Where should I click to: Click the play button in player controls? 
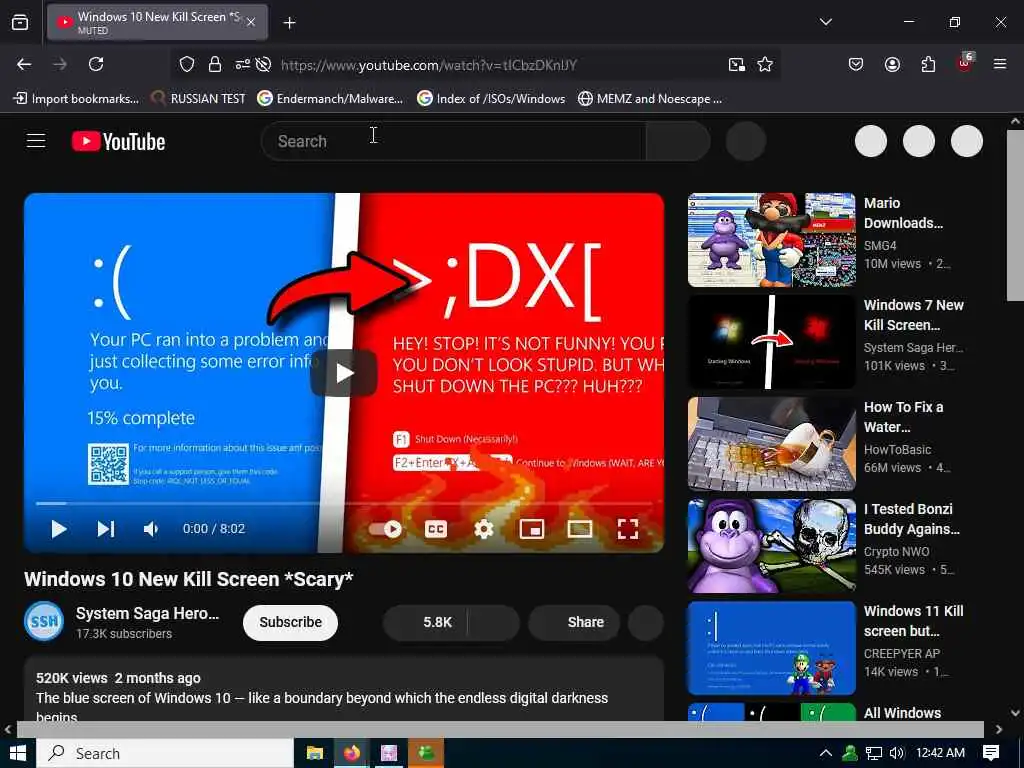59,529
